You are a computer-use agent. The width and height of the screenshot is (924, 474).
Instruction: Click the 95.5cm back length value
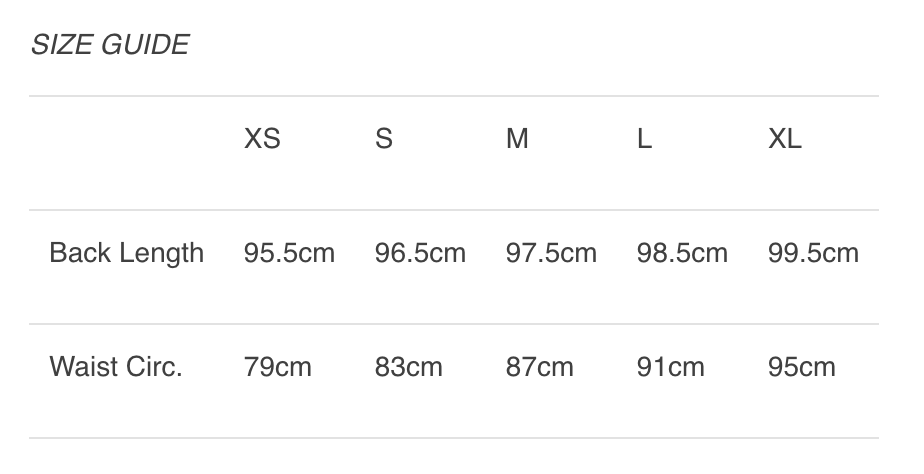pos(289,253)
